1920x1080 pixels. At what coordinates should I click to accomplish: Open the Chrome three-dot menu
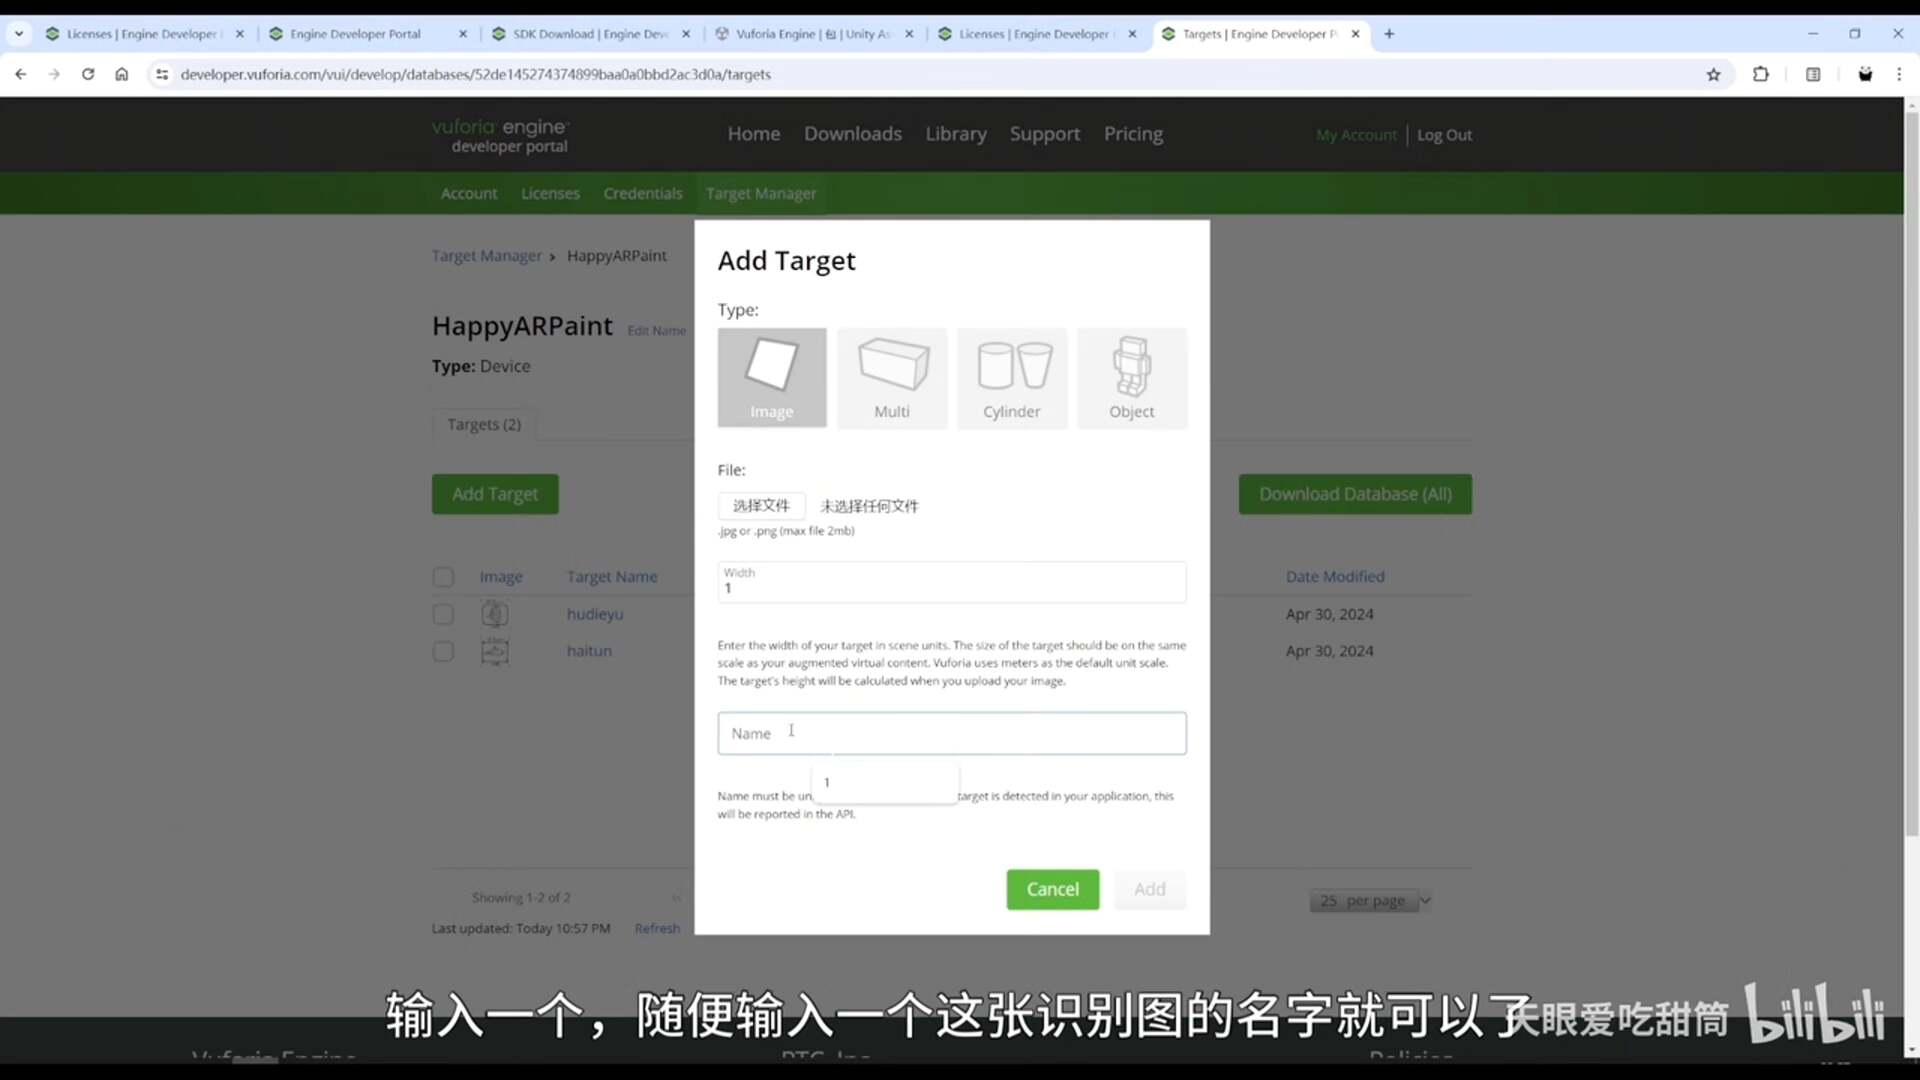pyautogui.click(x=1899, y=74)
